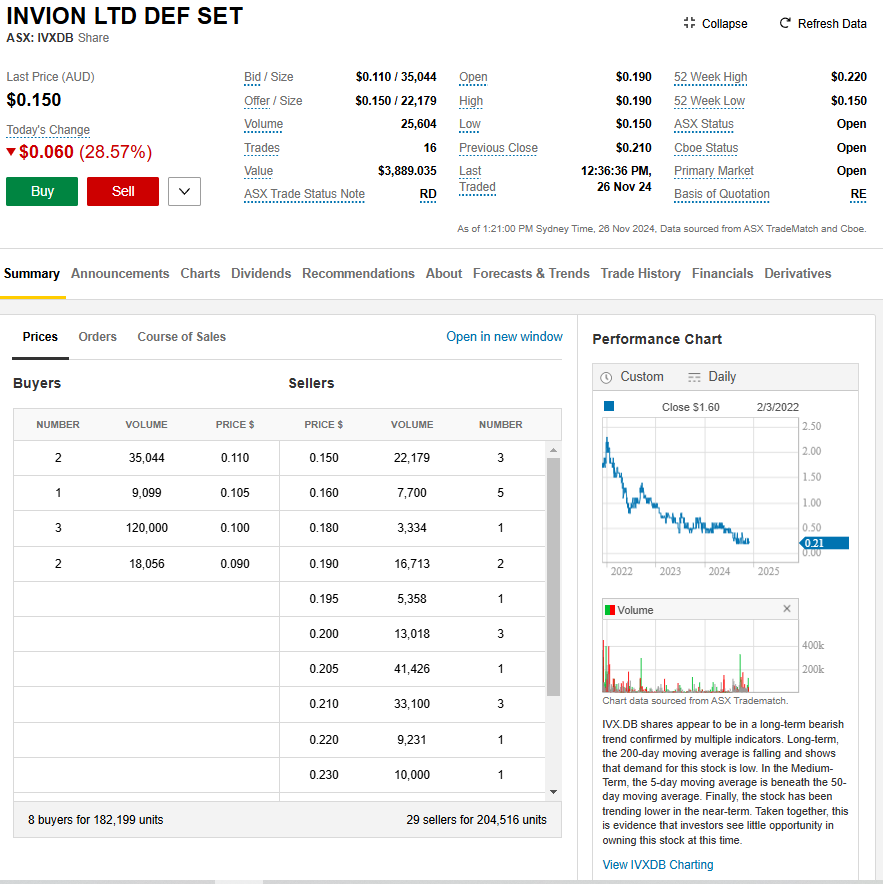Image resolution: width=883 pixels, height=884 pixels.
Task: Open the Derivatives tab
Action: click(798, 273)
